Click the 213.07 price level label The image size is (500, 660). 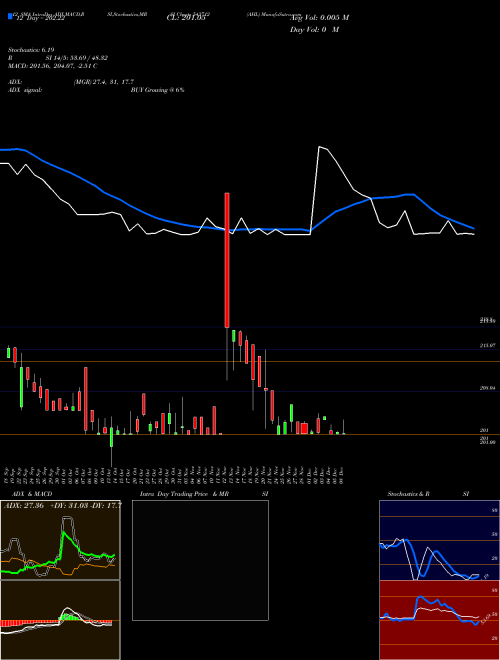pos(488,345)
